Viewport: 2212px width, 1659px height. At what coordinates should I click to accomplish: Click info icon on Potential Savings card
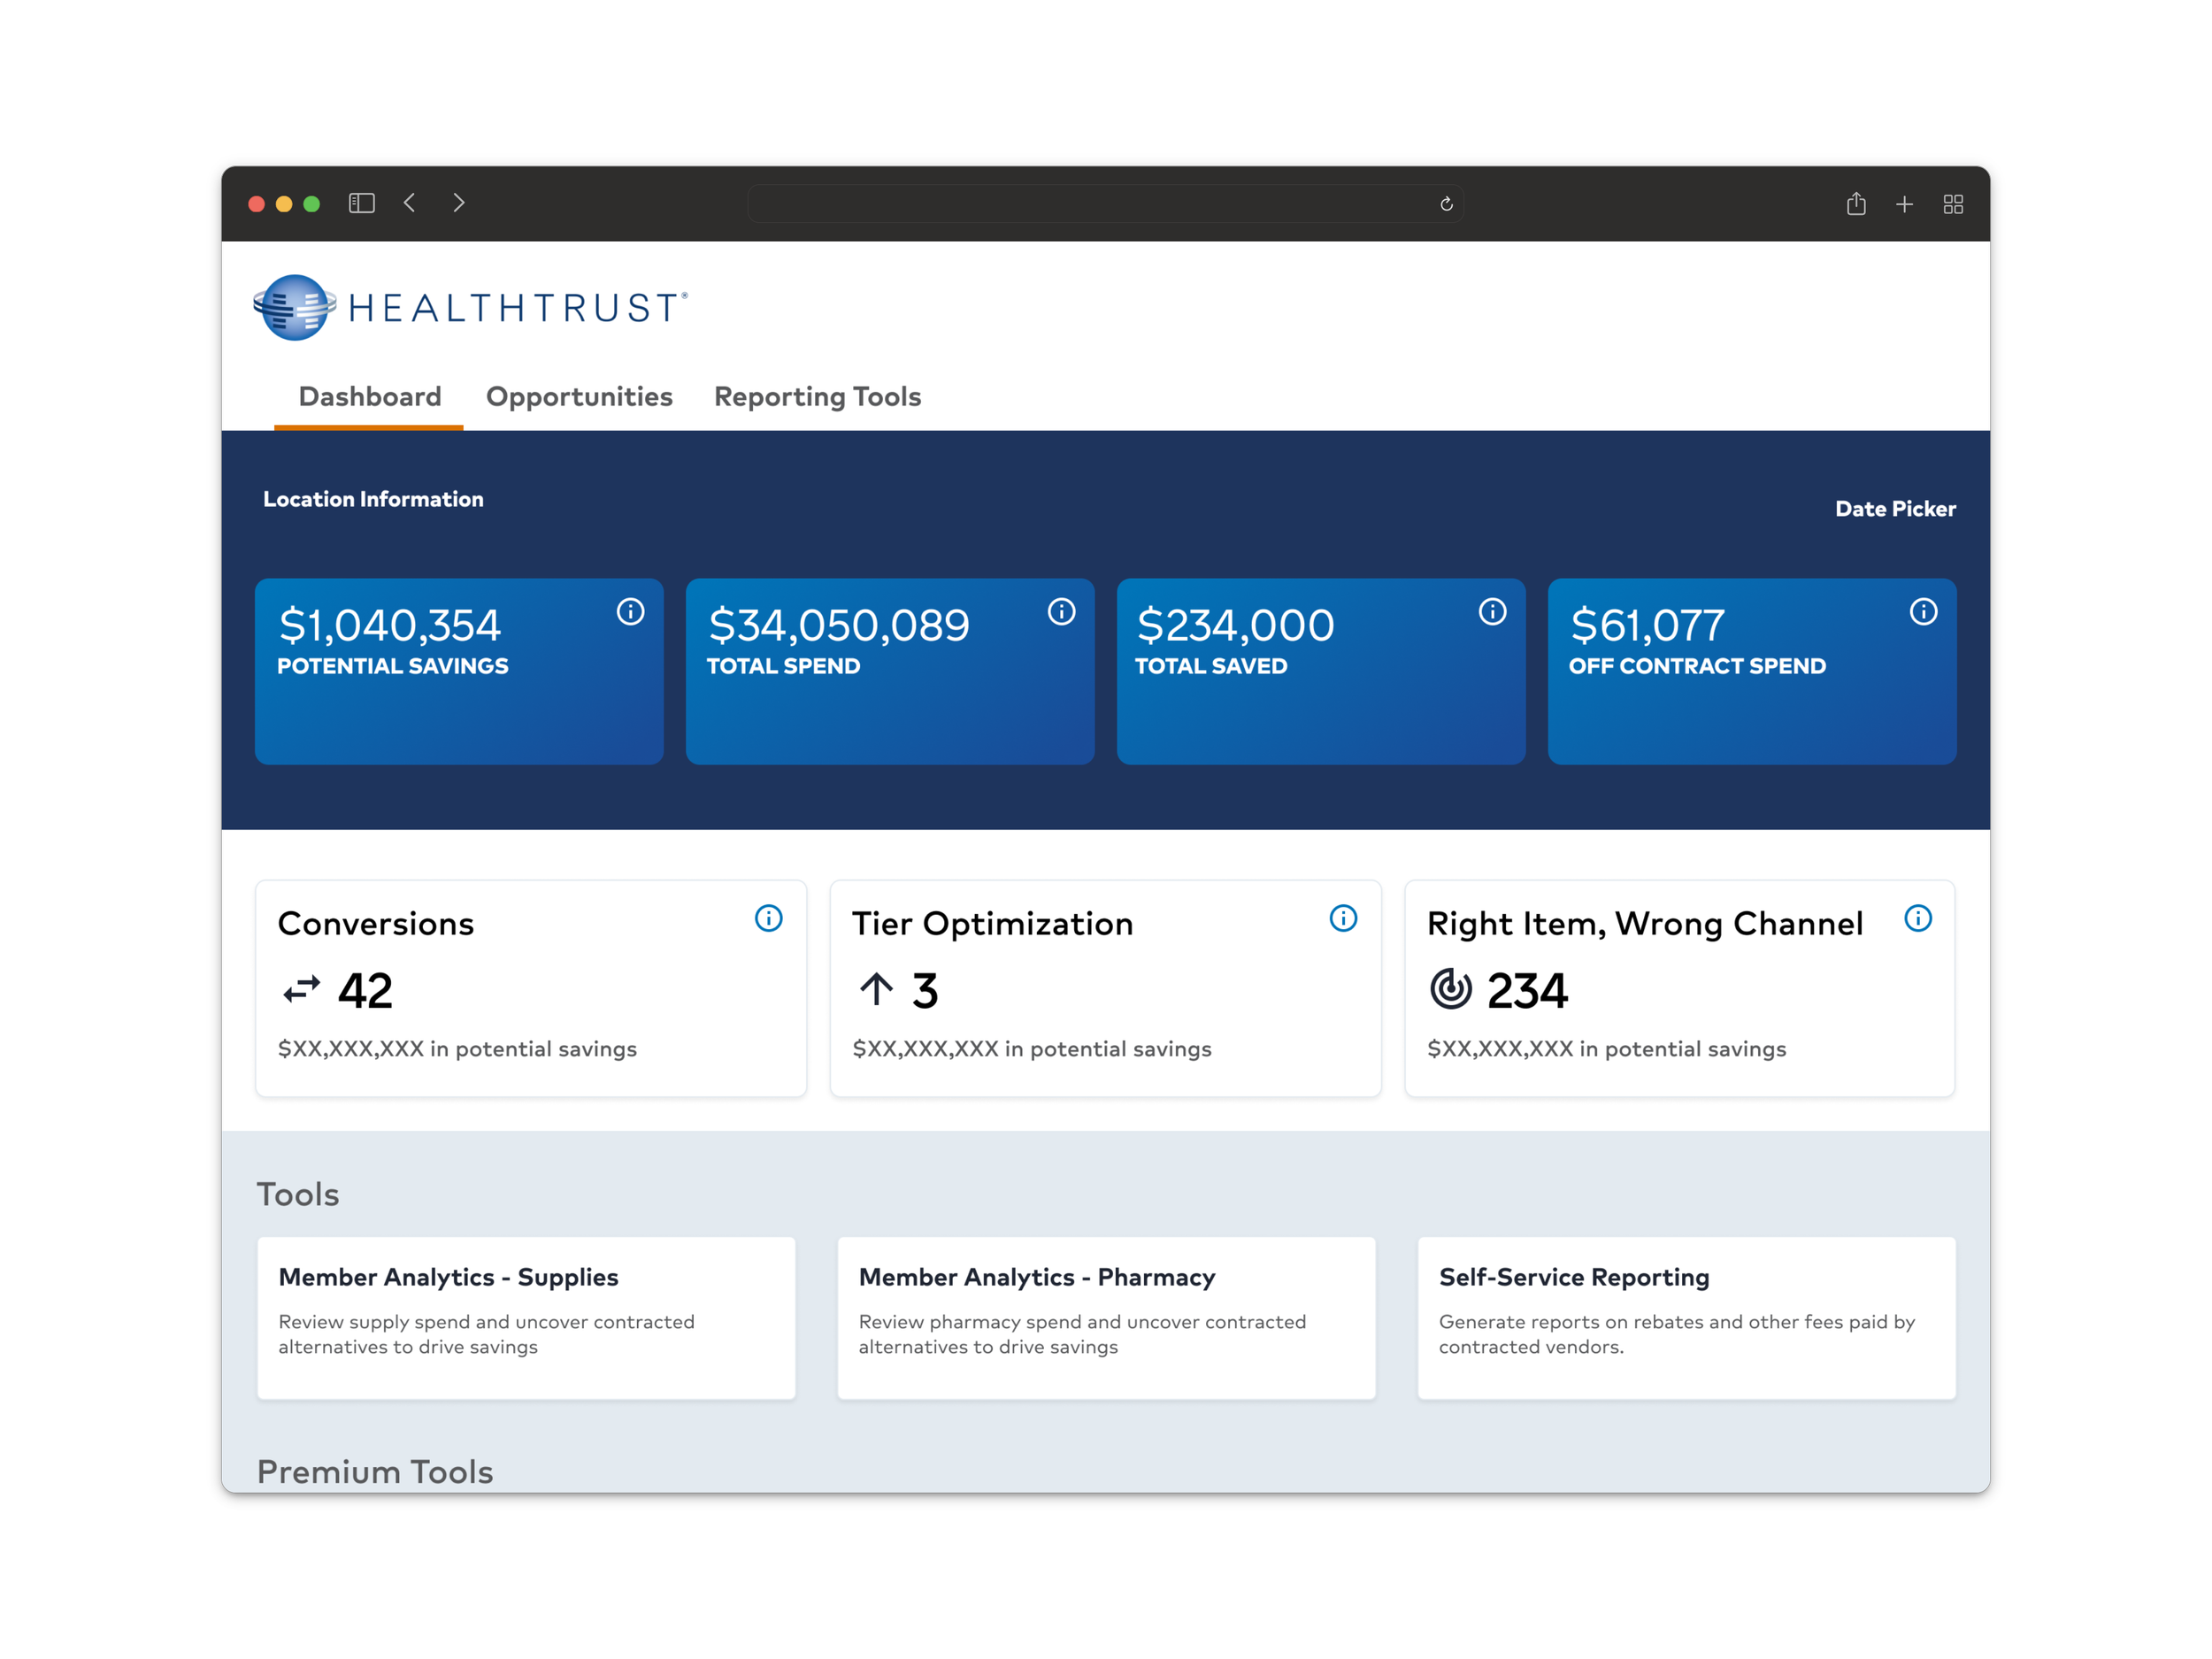pos(630,611)
